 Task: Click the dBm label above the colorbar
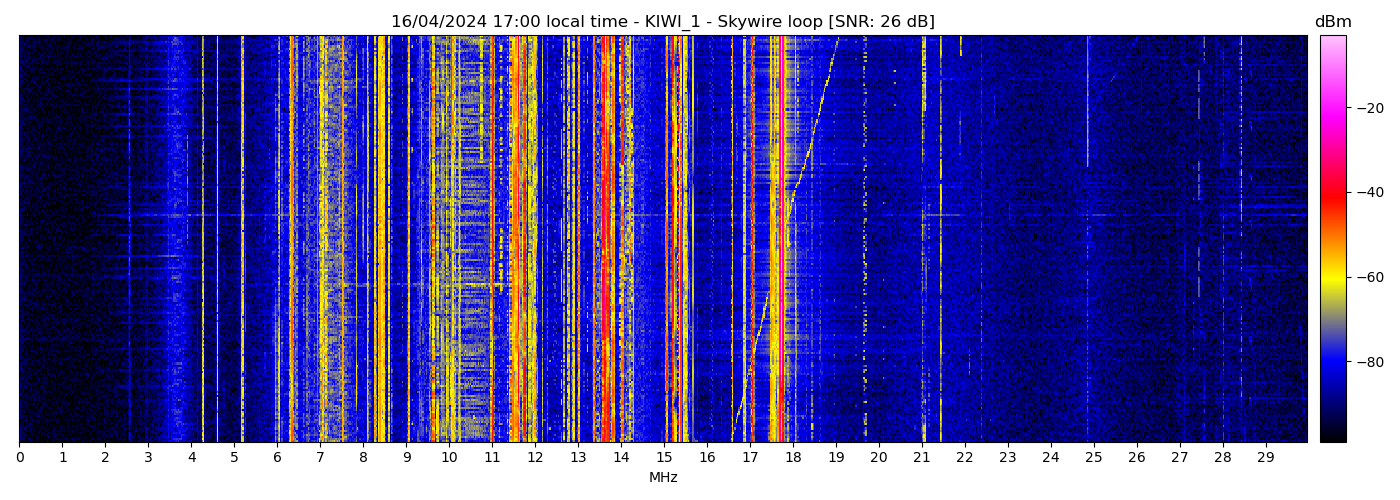click(1332, 22)
